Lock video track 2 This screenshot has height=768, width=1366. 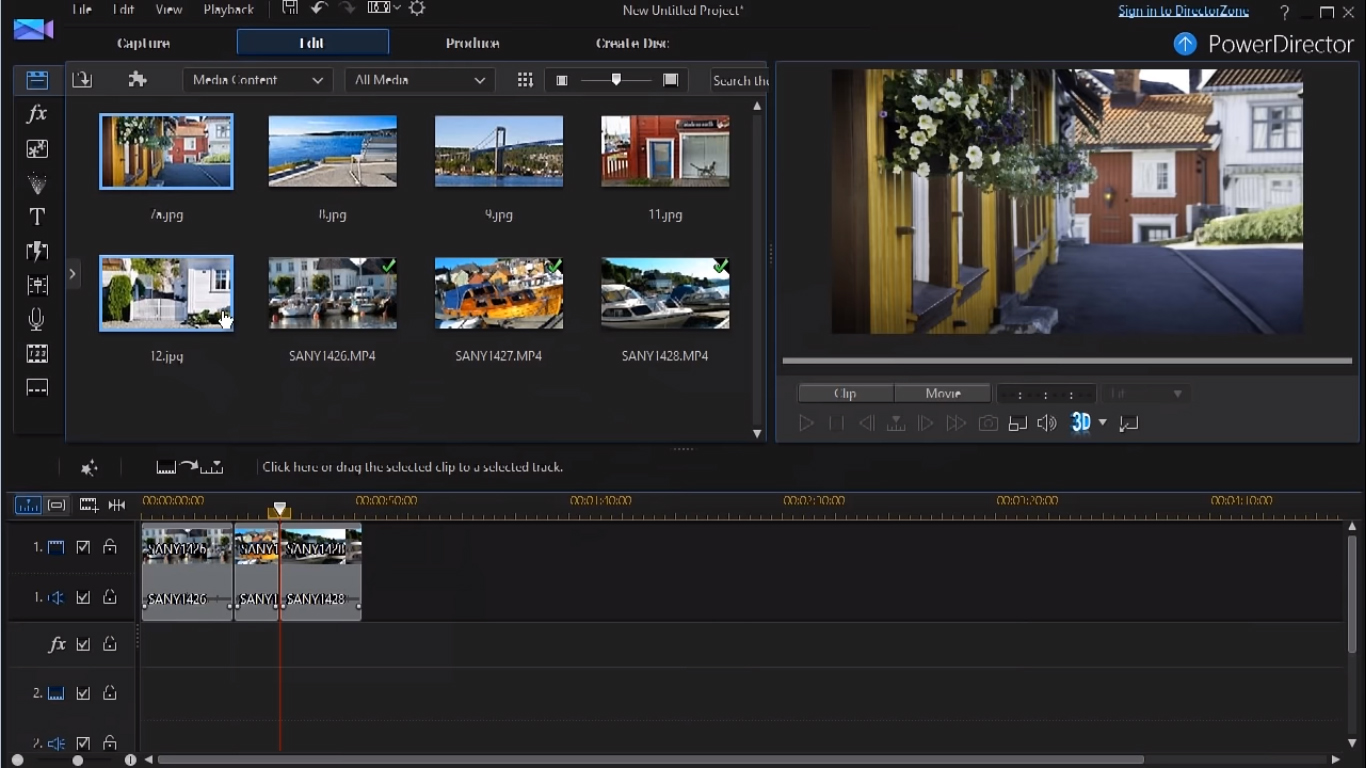[x=110, y=693]
